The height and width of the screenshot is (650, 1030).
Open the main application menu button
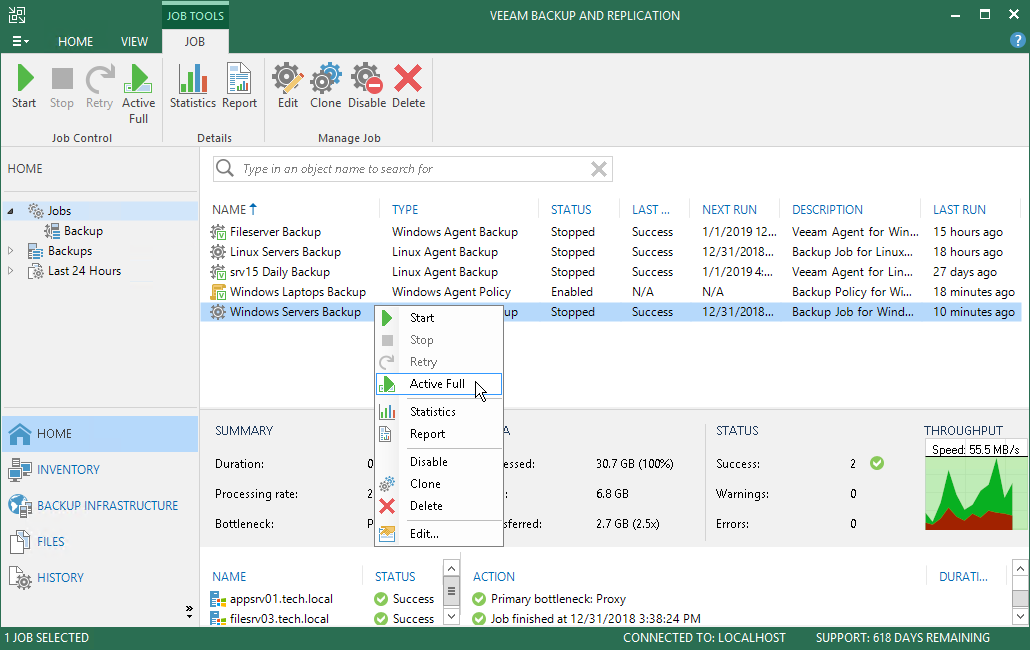(20, 41)
